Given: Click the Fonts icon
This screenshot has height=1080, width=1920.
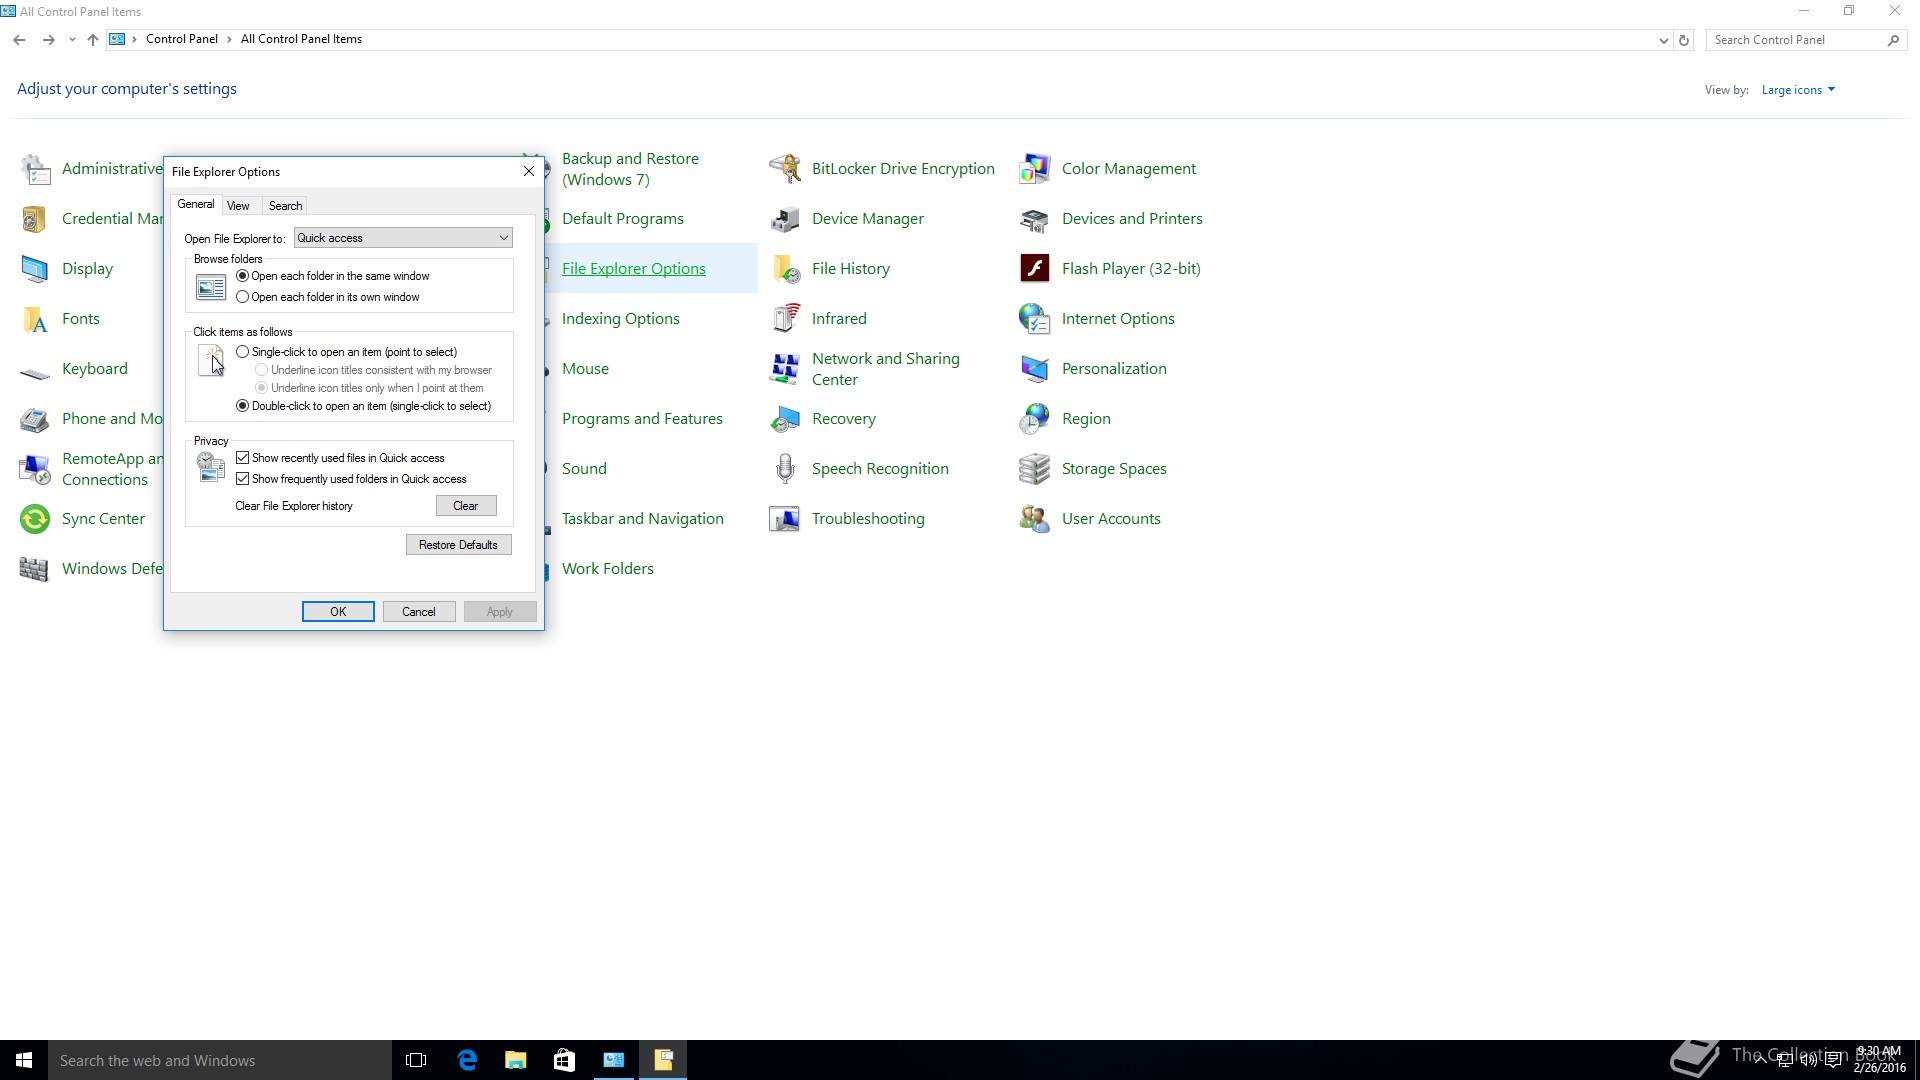Looking at the screenshot, I should [x=35, y=319].
